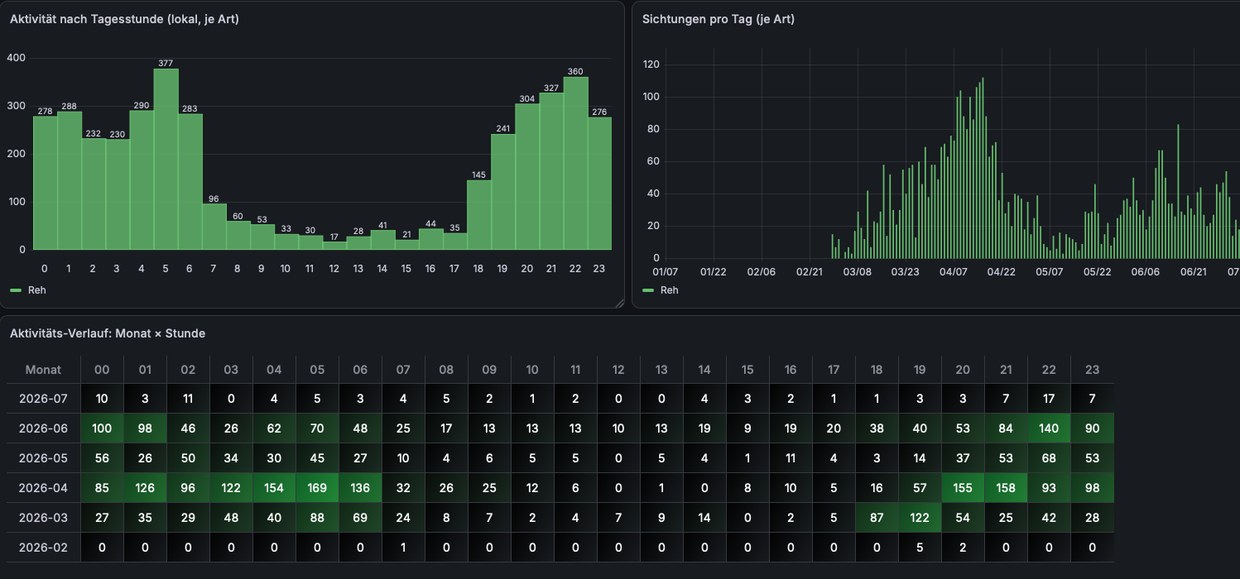Click the 2026-05 row label
The image size is (1240, 579).
[x=43, y=458]
